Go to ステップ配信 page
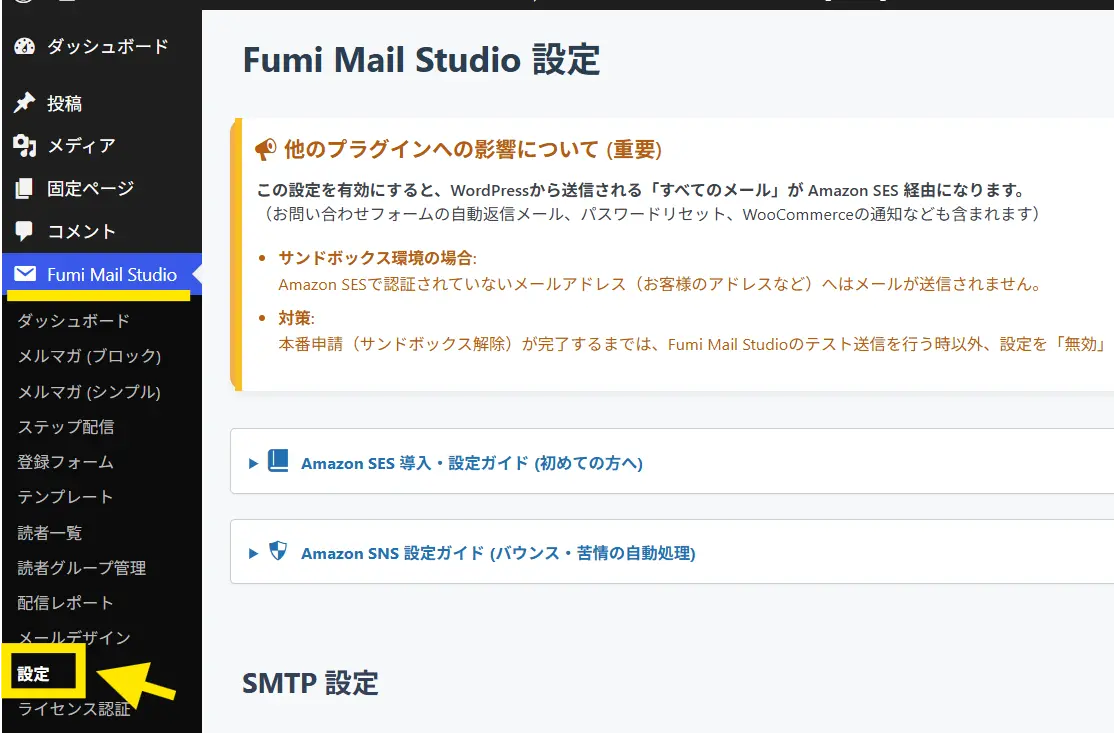The width and height of the screenshot is (1114, 733). [x=66, y=427]
